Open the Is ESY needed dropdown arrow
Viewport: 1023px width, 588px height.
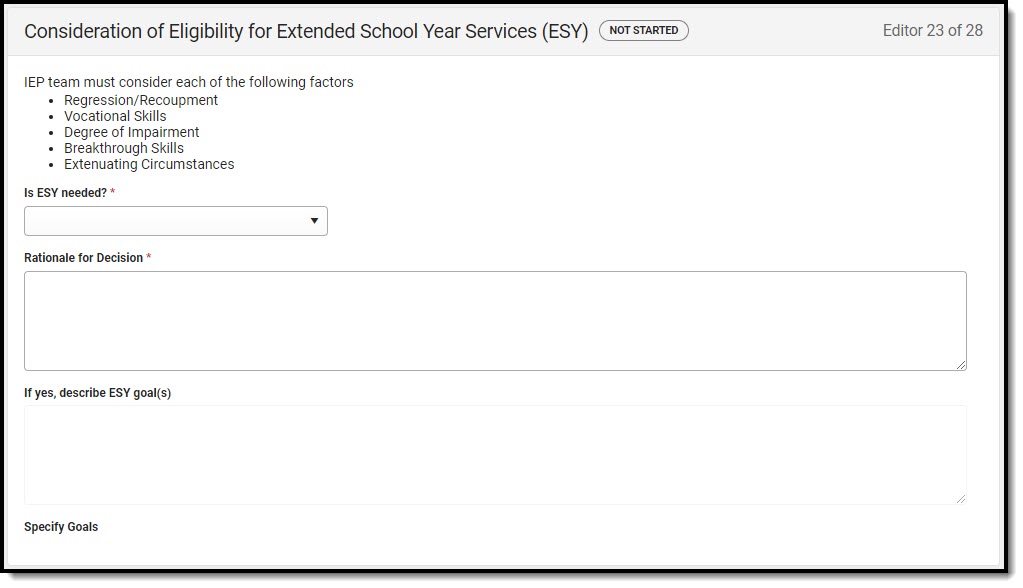314,221
